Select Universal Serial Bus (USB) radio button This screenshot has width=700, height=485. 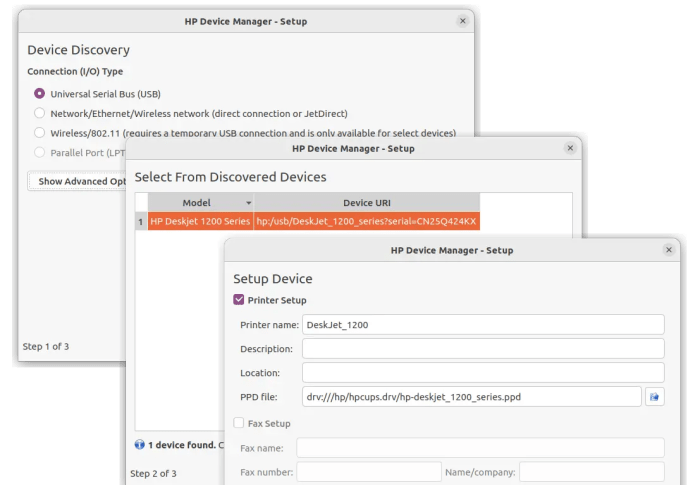click(x=40, y=94)
